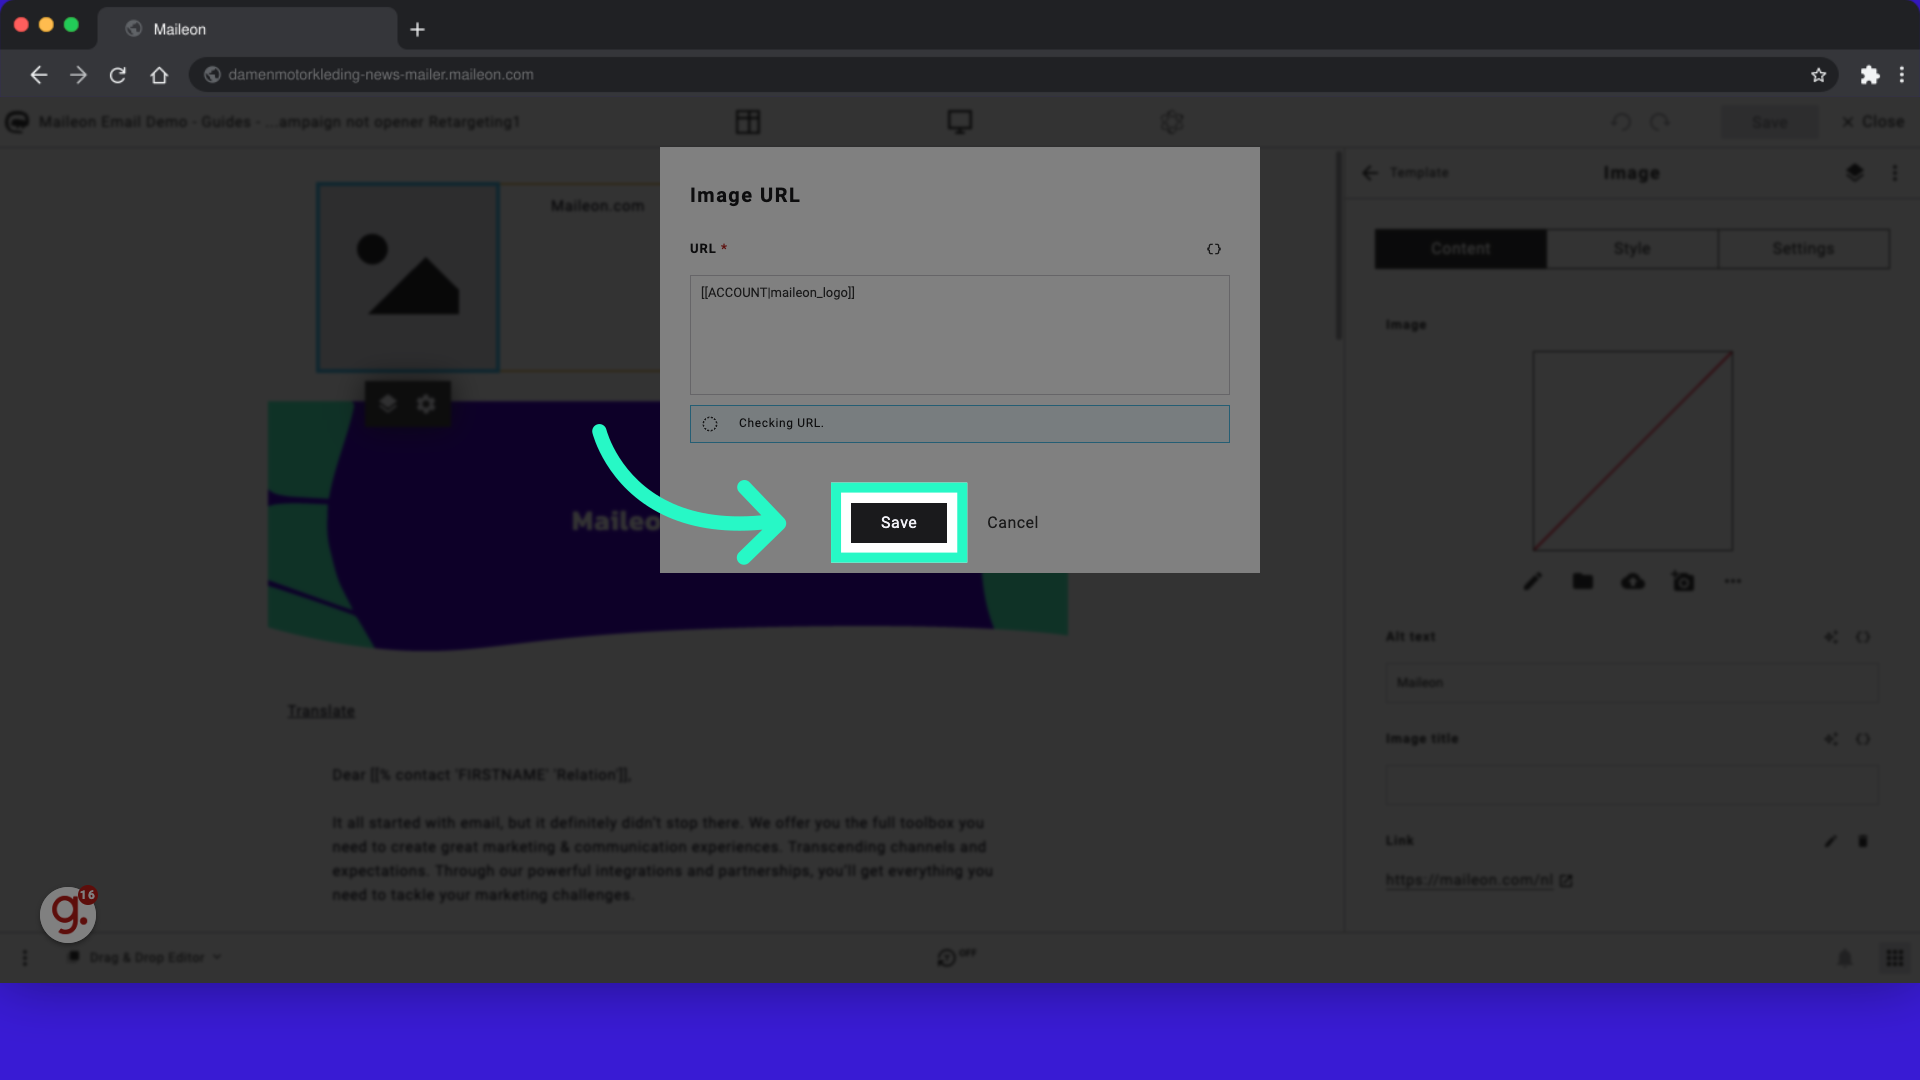
Task: Switch to layout grid view icon
Action: (748, 122)
